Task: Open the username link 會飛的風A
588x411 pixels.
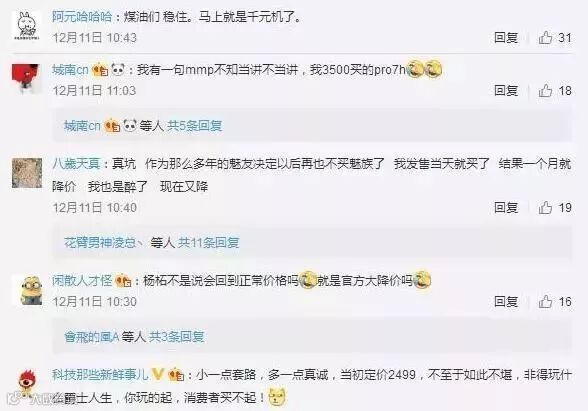Action: pyautogui.click(x=92, y=337)
